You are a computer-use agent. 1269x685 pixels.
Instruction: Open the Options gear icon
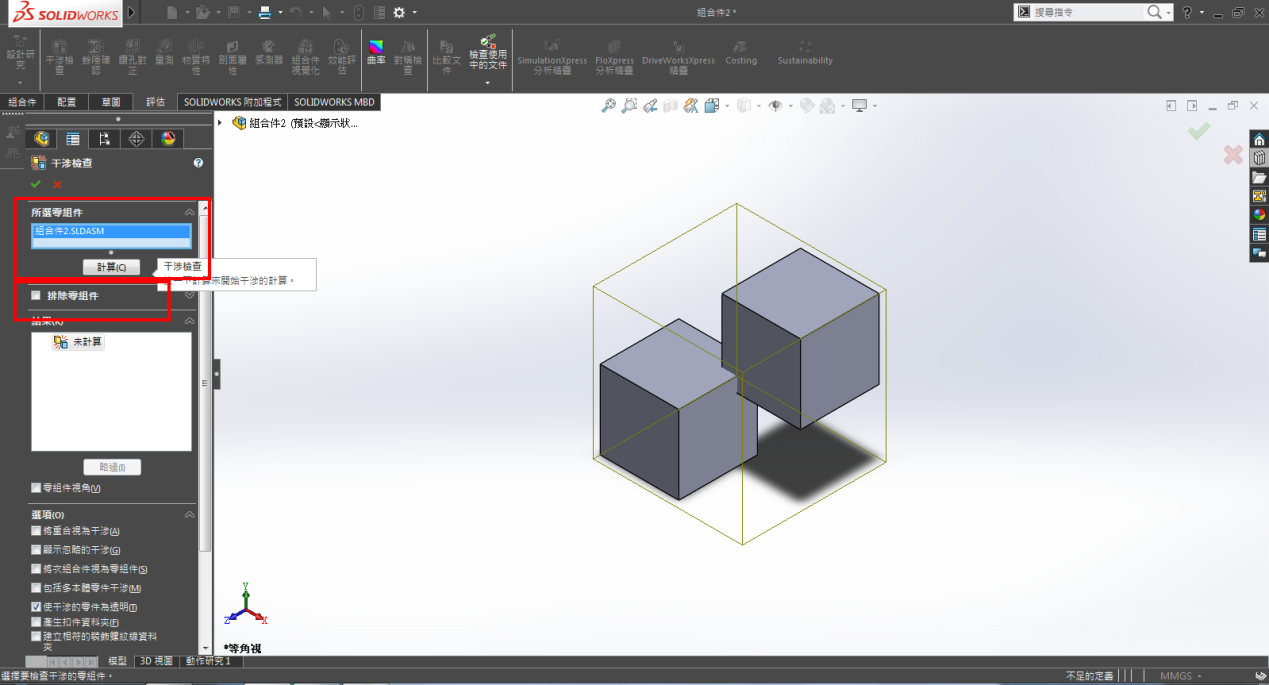(x=400, y=13)
